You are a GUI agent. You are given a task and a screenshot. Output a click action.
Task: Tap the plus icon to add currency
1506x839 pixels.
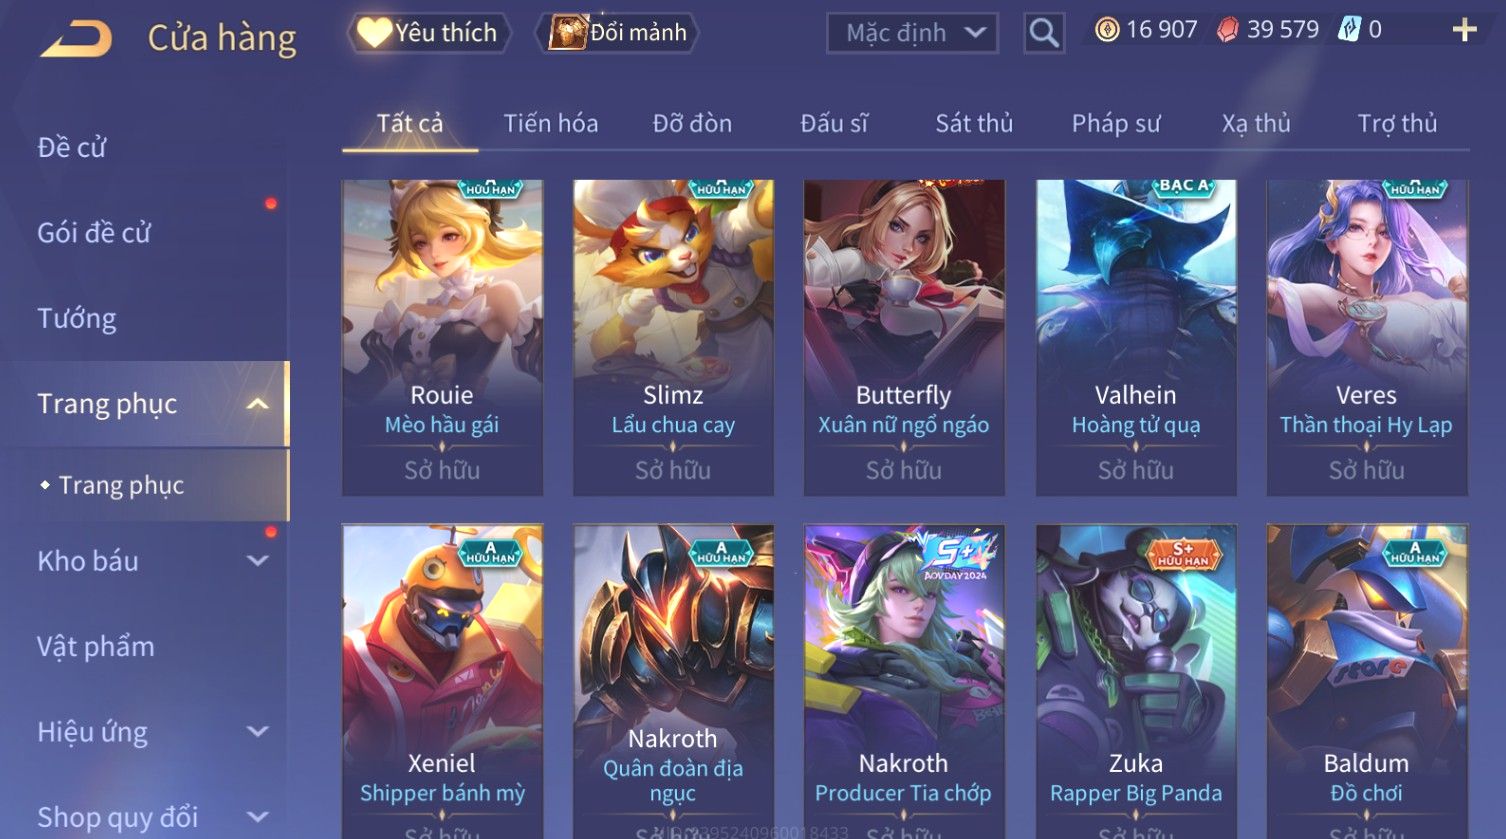coord(1464,30)
